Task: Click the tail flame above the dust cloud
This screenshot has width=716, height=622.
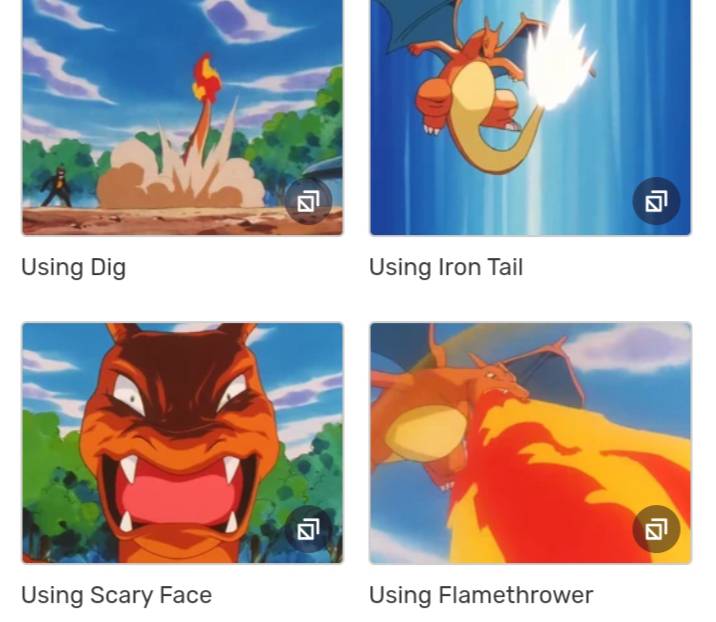Action: [207, 77]
